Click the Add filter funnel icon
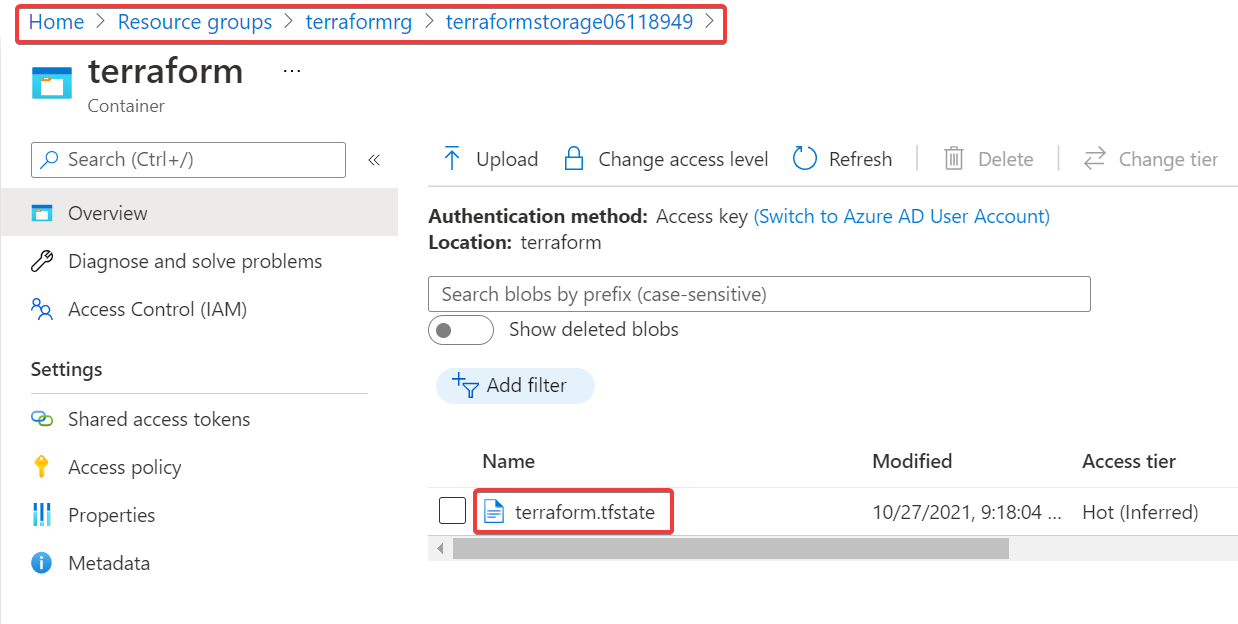1238x624 pixels. [466, 385]
